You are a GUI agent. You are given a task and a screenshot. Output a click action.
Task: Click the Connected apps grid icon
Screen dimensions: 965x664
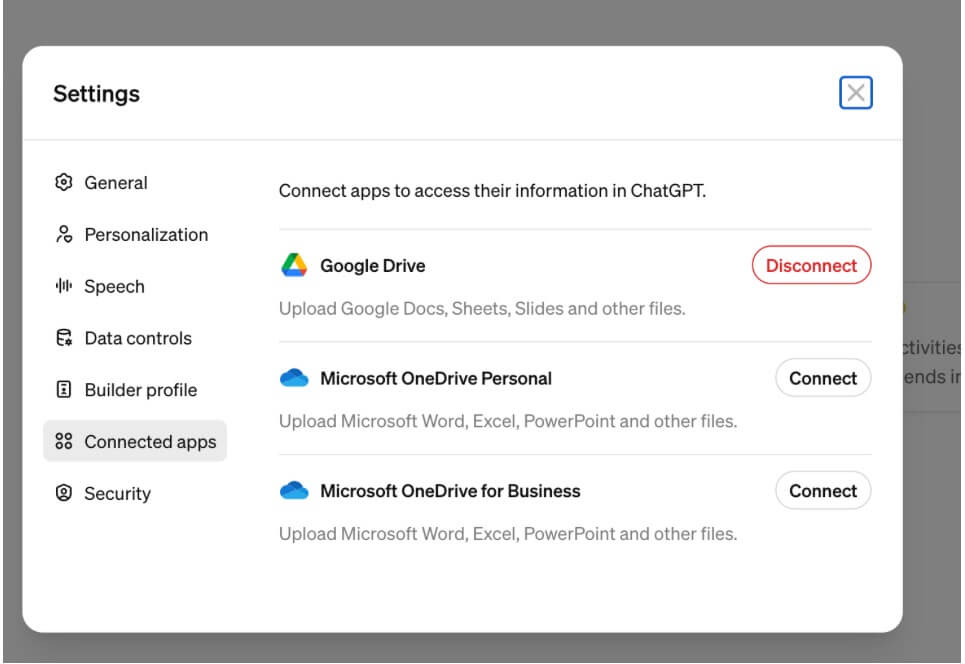point(63,441)
